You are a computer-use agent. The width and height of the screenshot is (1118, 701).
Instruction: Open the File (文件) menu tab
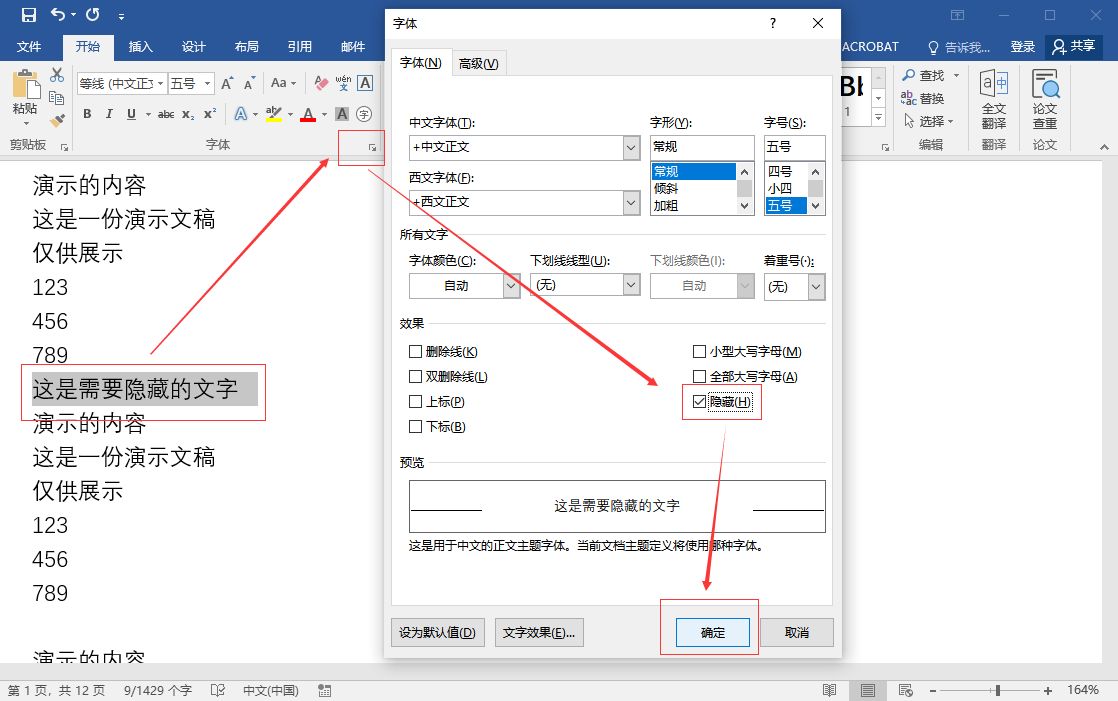[x=29, y=46]
